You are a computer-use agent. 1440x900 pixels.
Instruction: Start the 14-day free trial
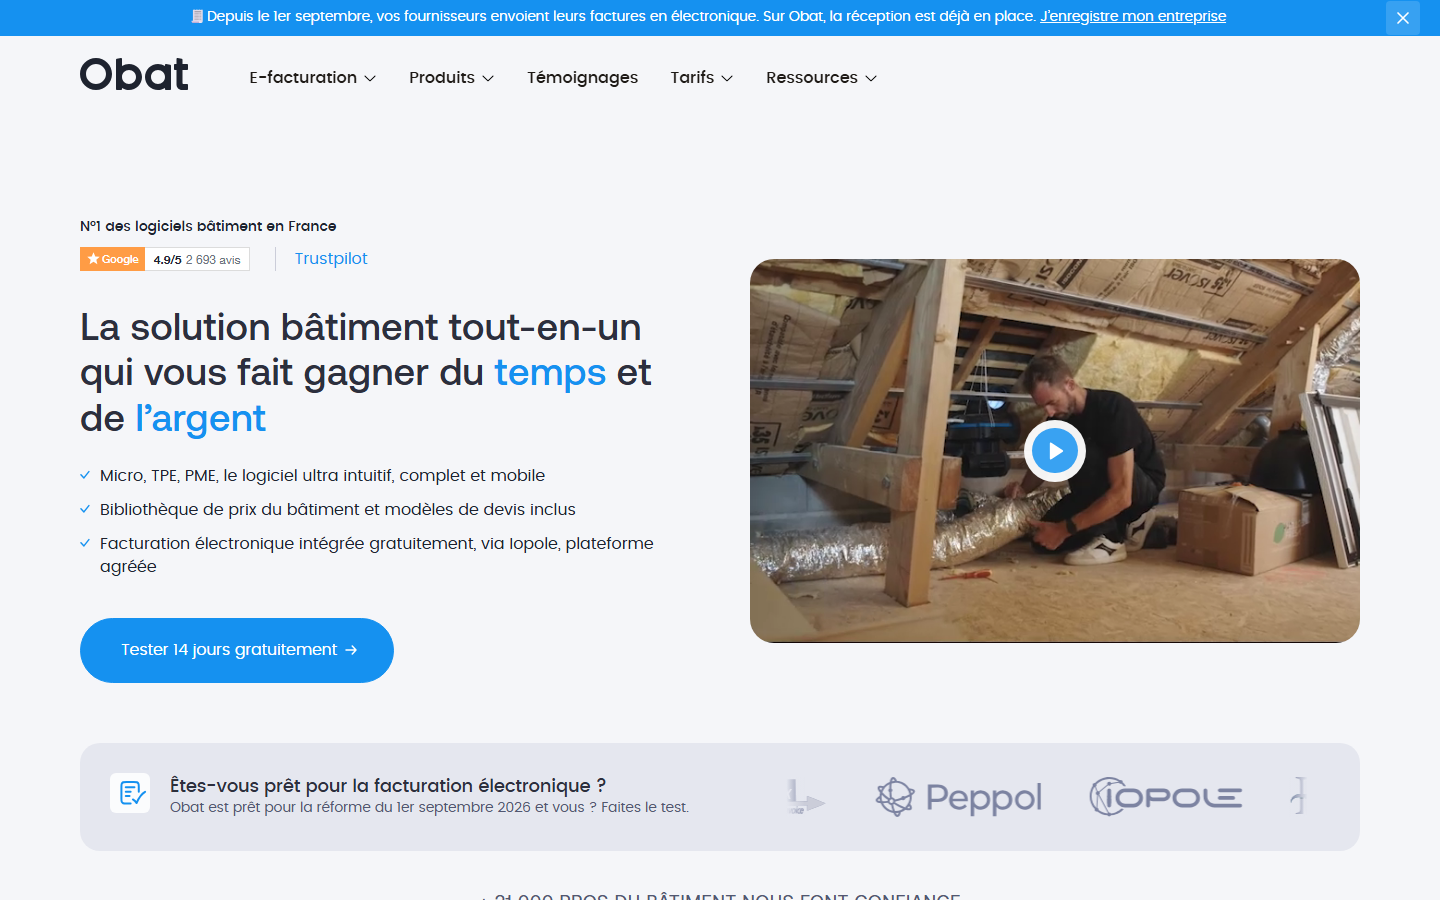coord(237,650)
